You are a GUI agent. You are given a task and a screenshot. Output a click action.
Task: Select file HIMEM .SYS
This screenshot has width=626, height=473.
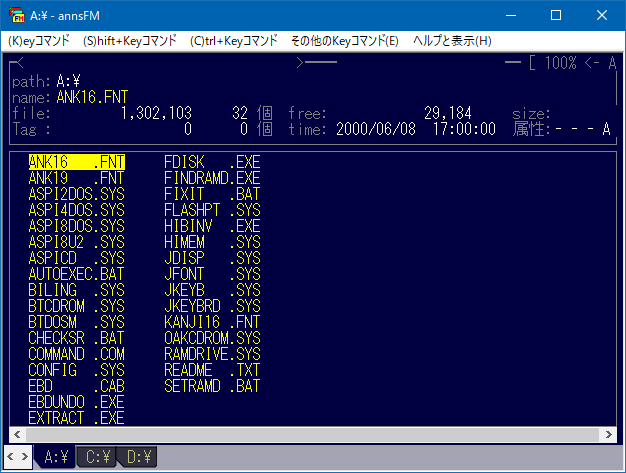click(212, 242)
